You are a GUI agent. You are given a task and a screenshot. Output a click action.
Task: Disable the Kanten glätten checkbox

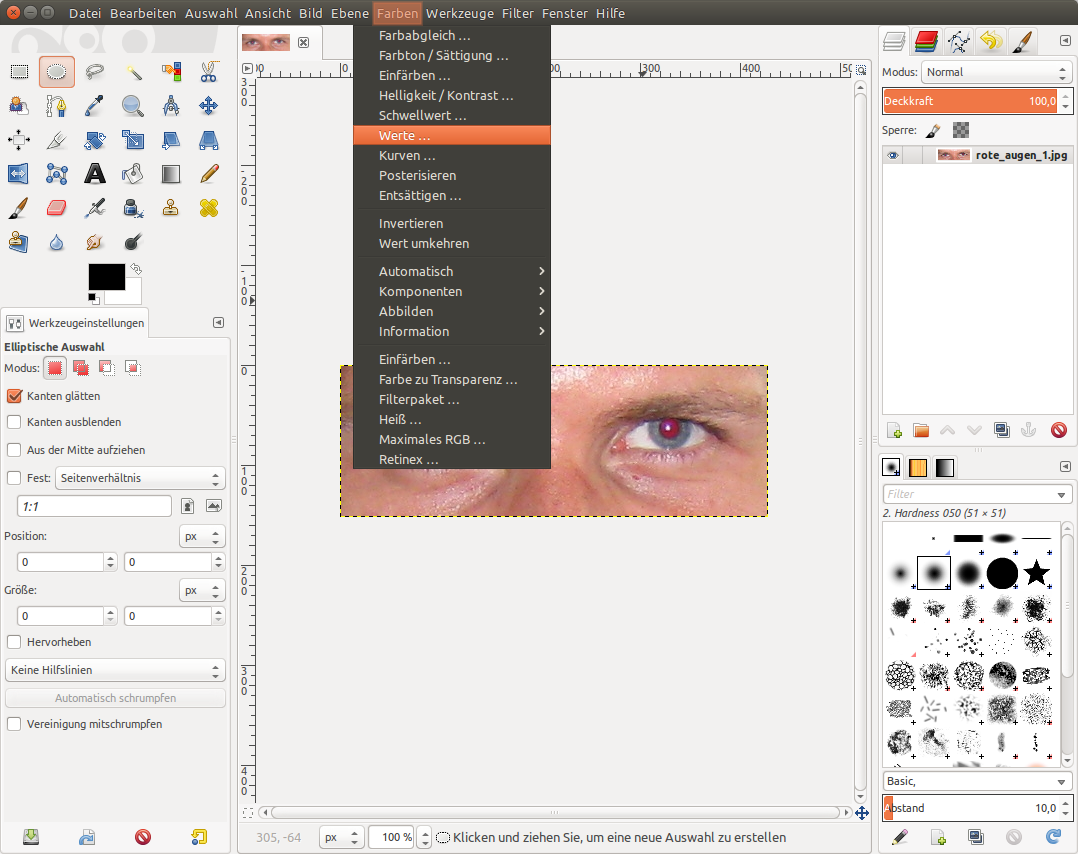(14, 396)
